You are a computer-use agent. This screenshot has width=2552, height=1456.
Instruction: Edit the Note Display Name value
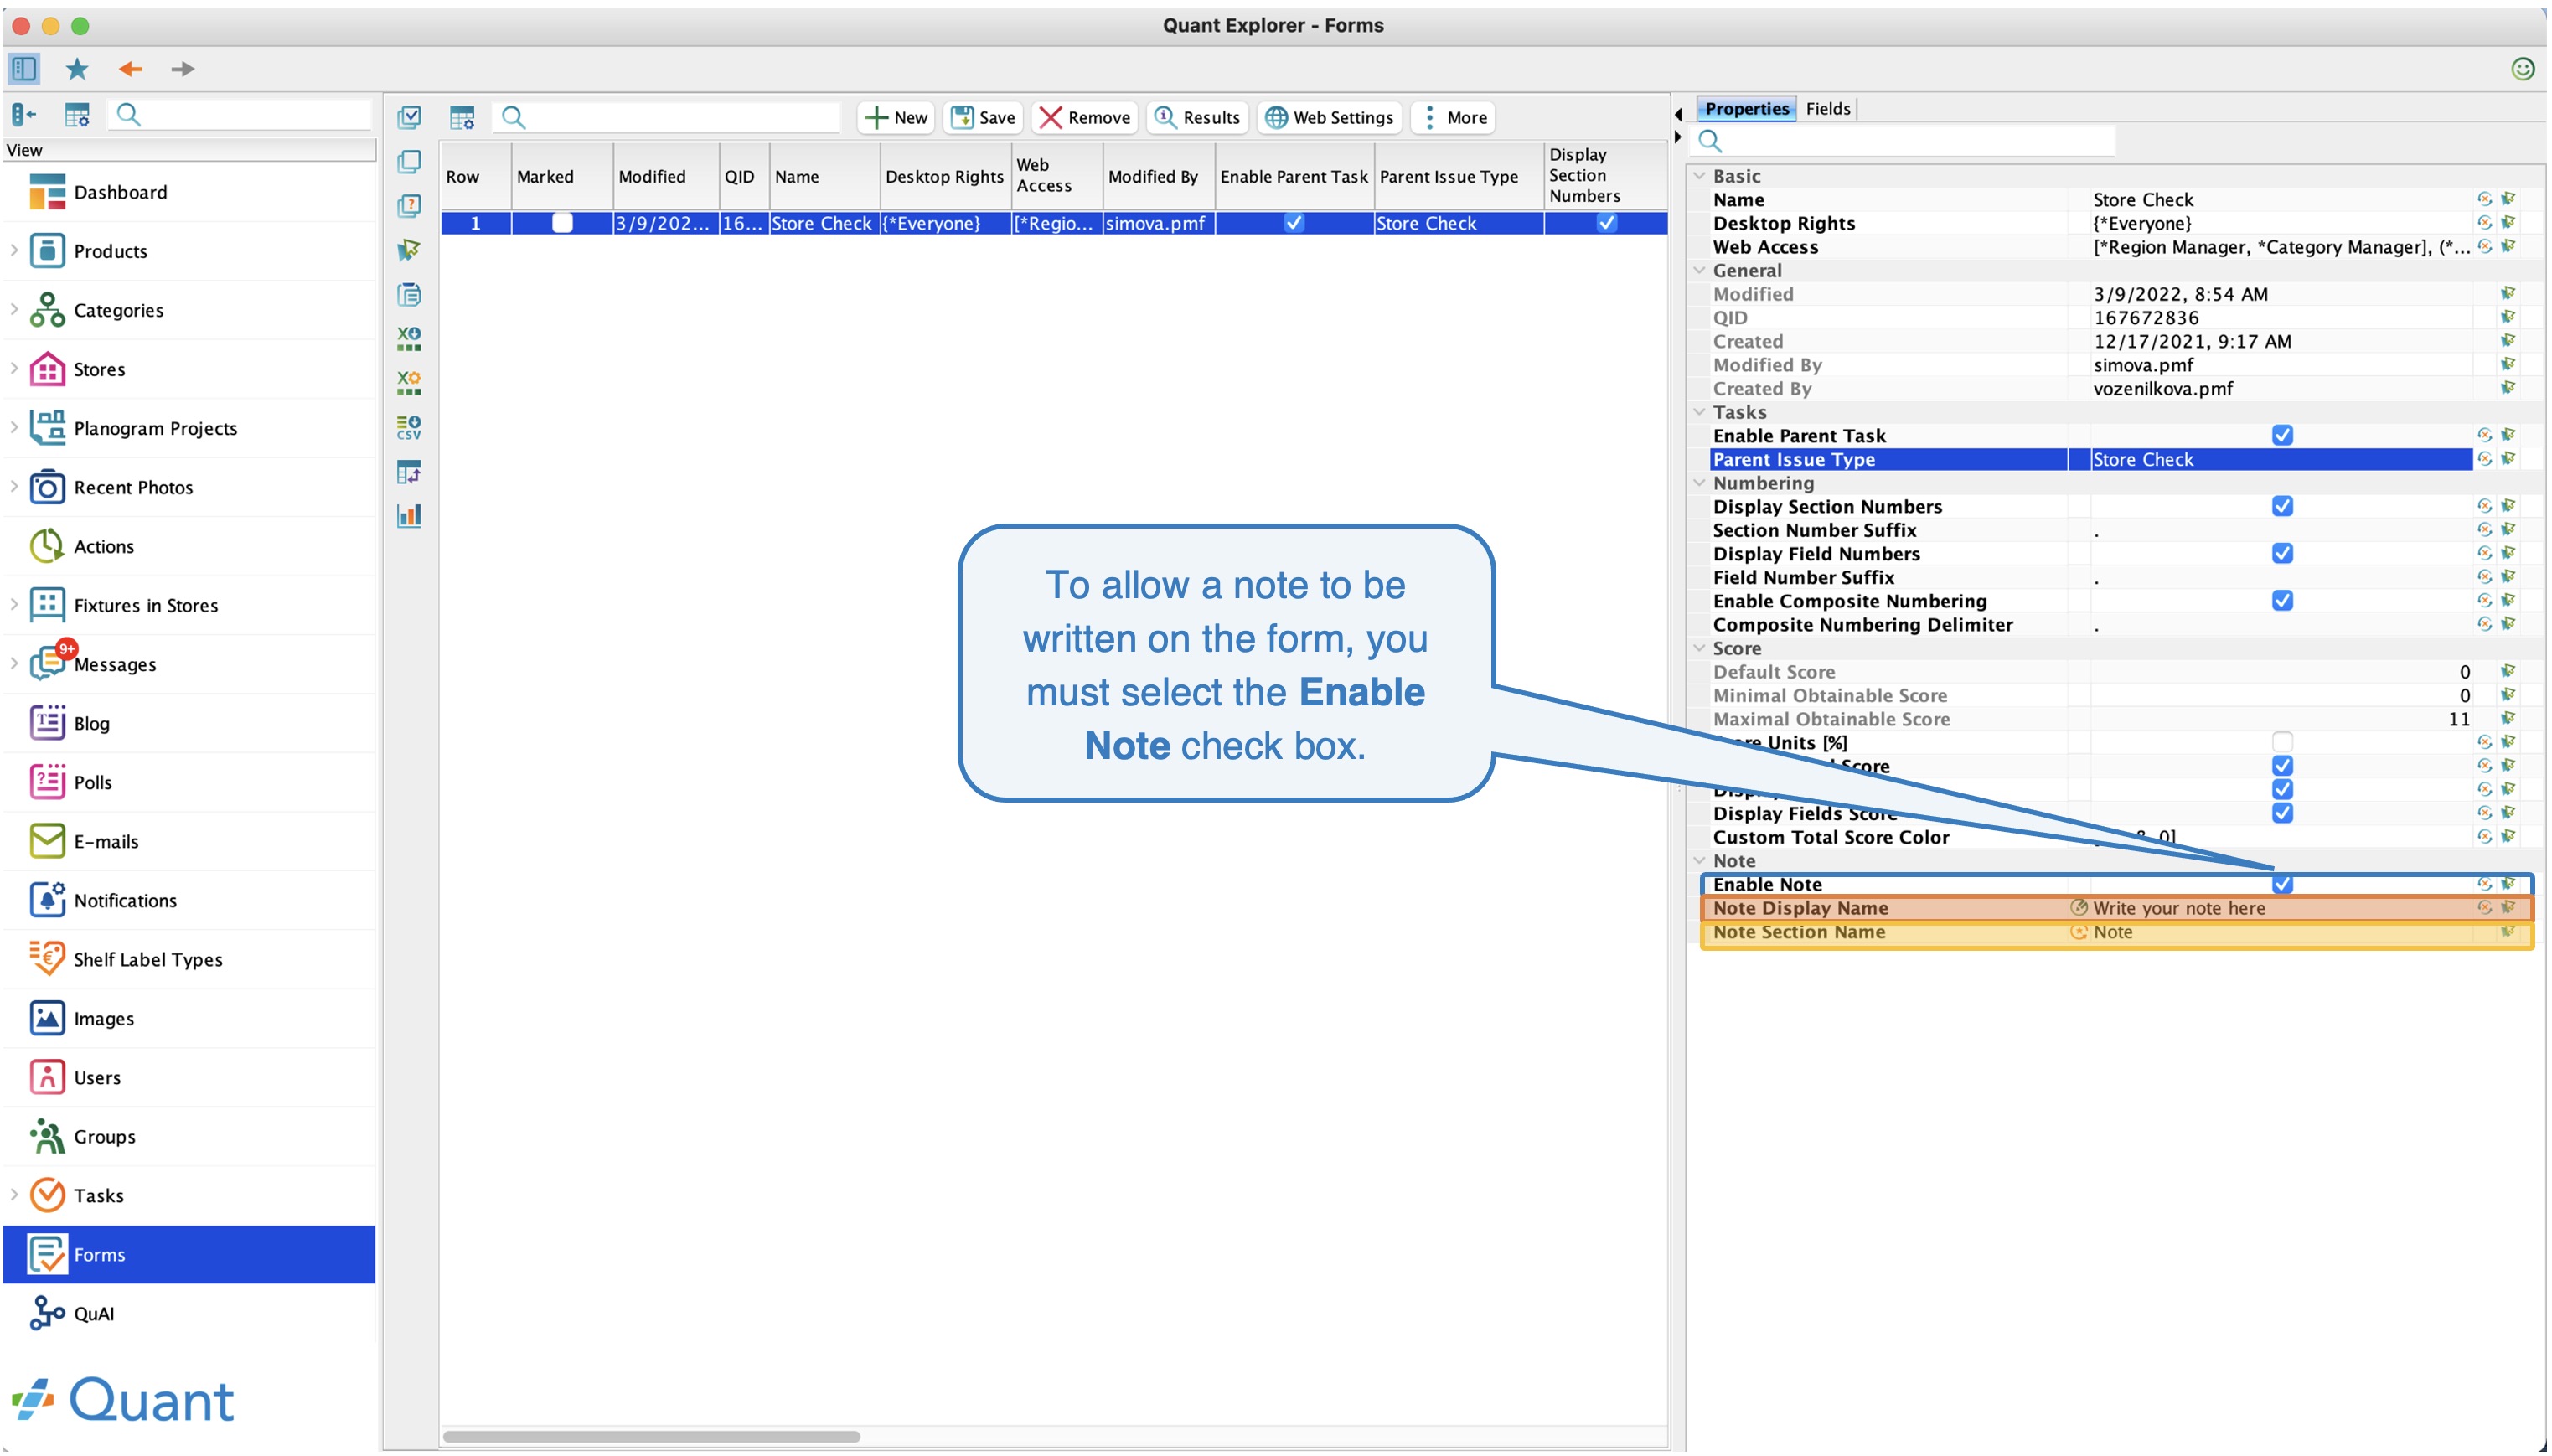[2280, 908]
